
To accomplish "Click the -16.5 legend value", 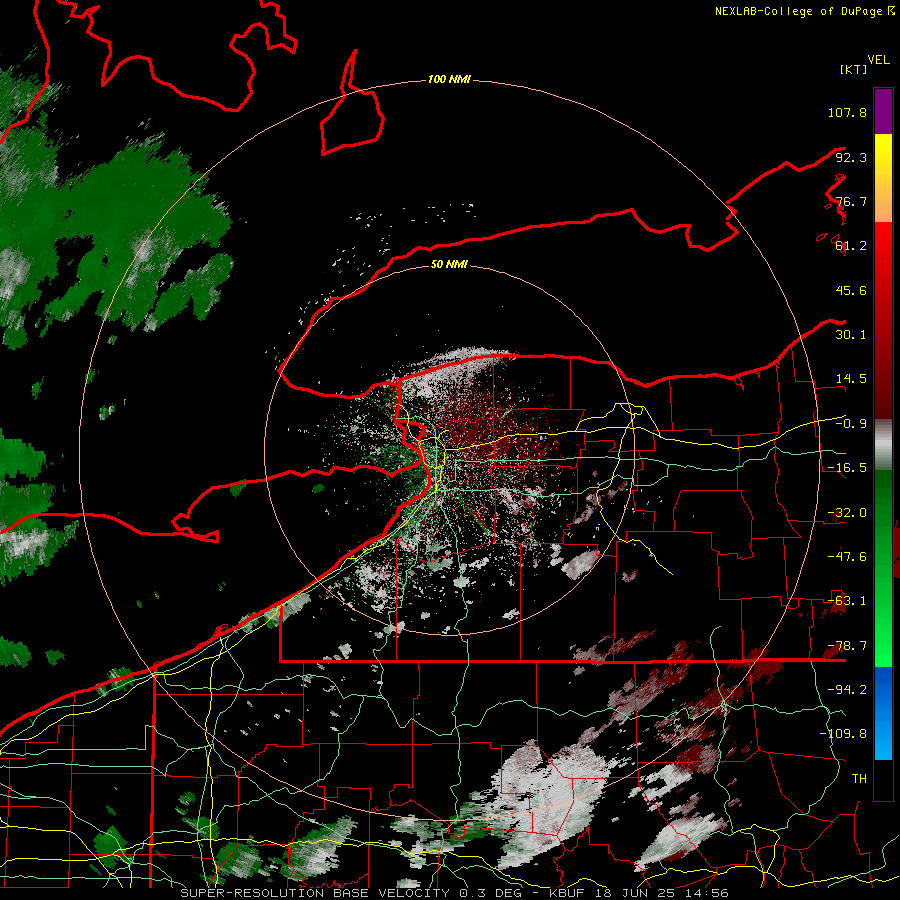I will click(x=847, y=468).
